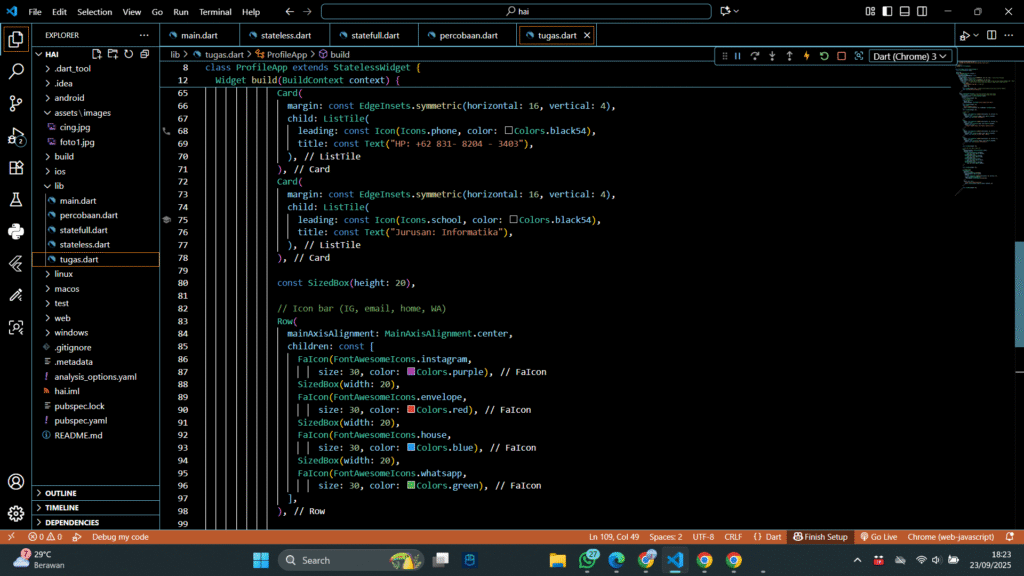The width and height of the screenshot is (1024, 576).
Task: Stop debugging with the red square
Action: [x=841, y=56]
